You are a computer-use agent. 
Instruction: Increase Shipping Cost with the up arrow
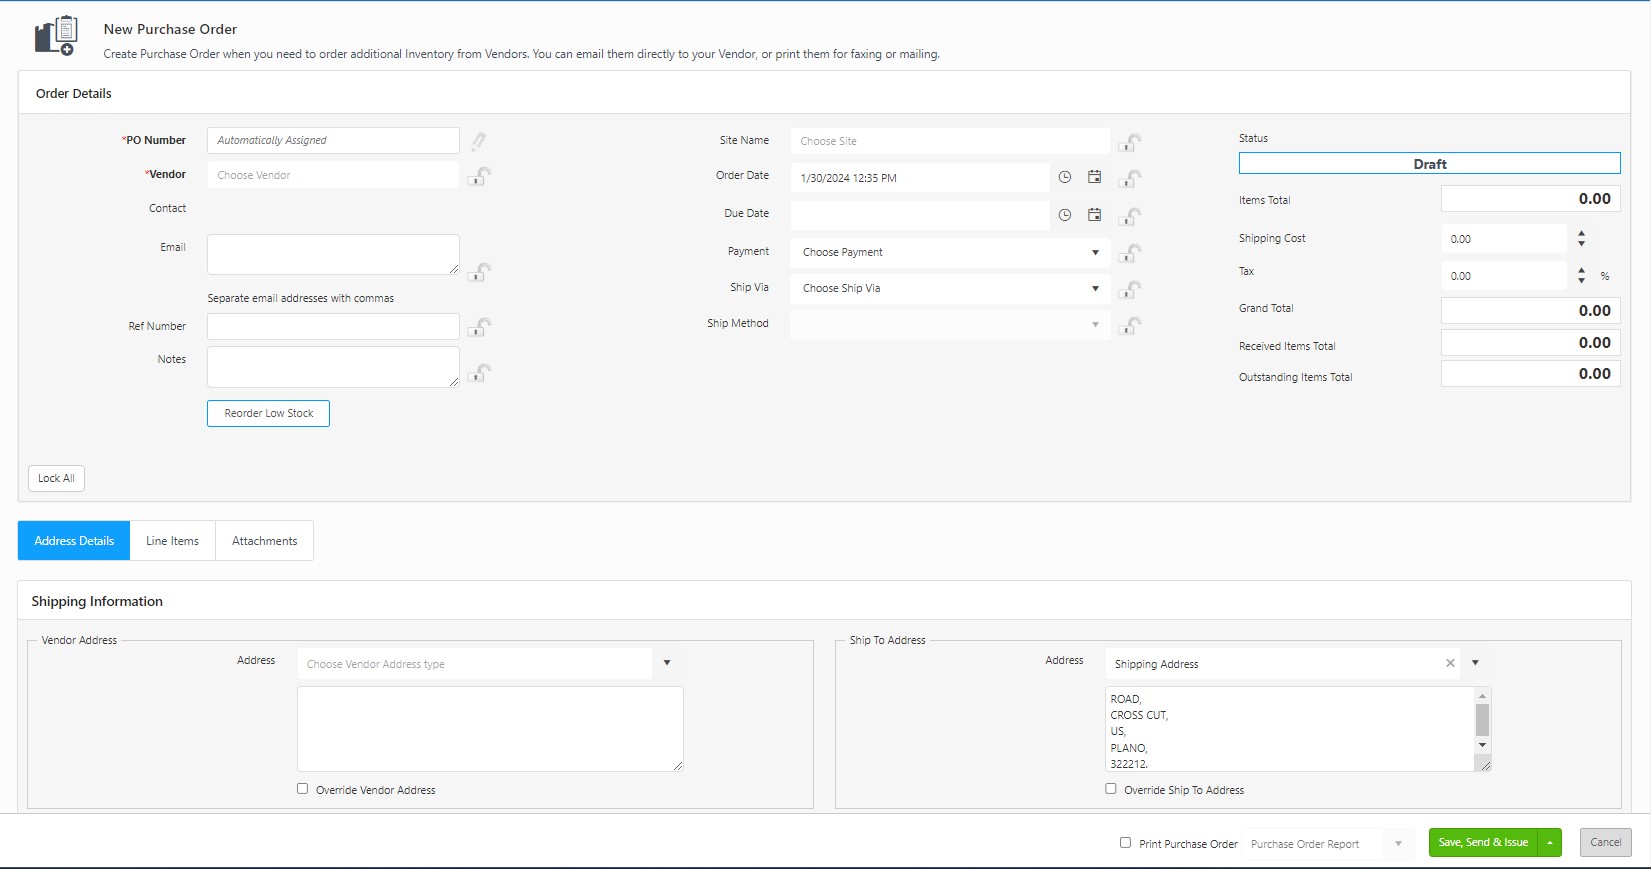(1581, 234)
